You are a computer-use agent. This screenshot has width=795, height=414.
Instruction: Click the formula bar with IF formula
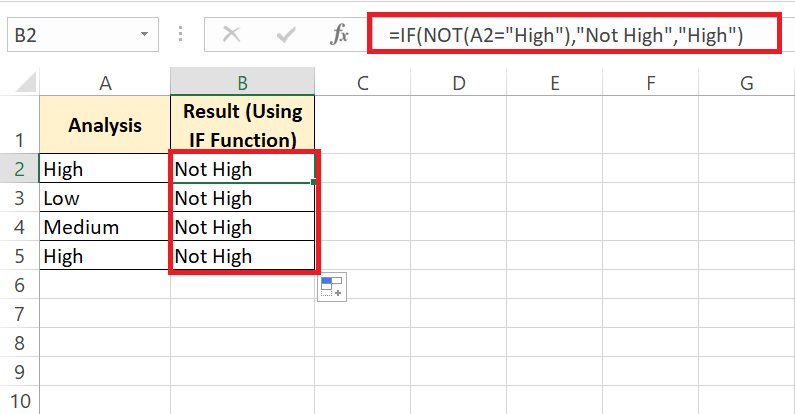(574, 34)
